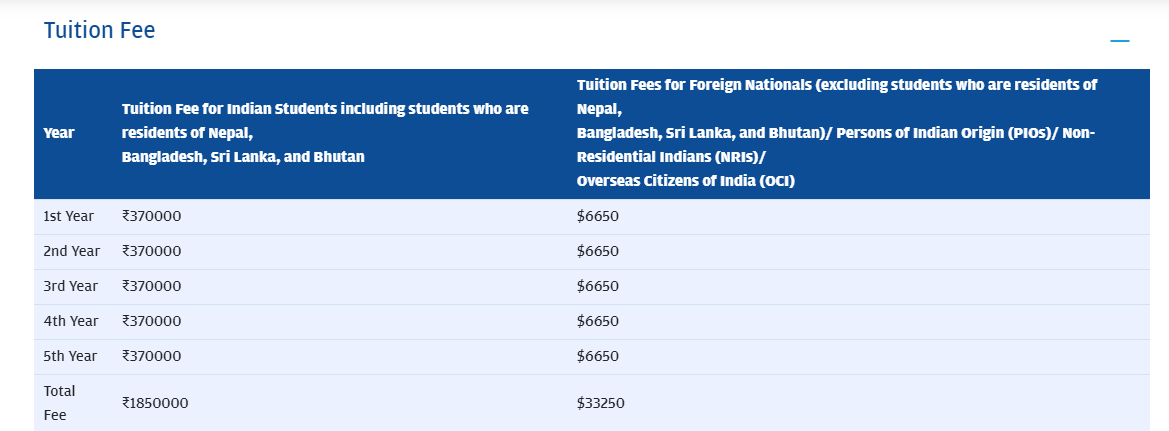Click the 3rd Year ₹370000 cell
The height and width of the screenshot is (431, 1169).
pos(152,286)
